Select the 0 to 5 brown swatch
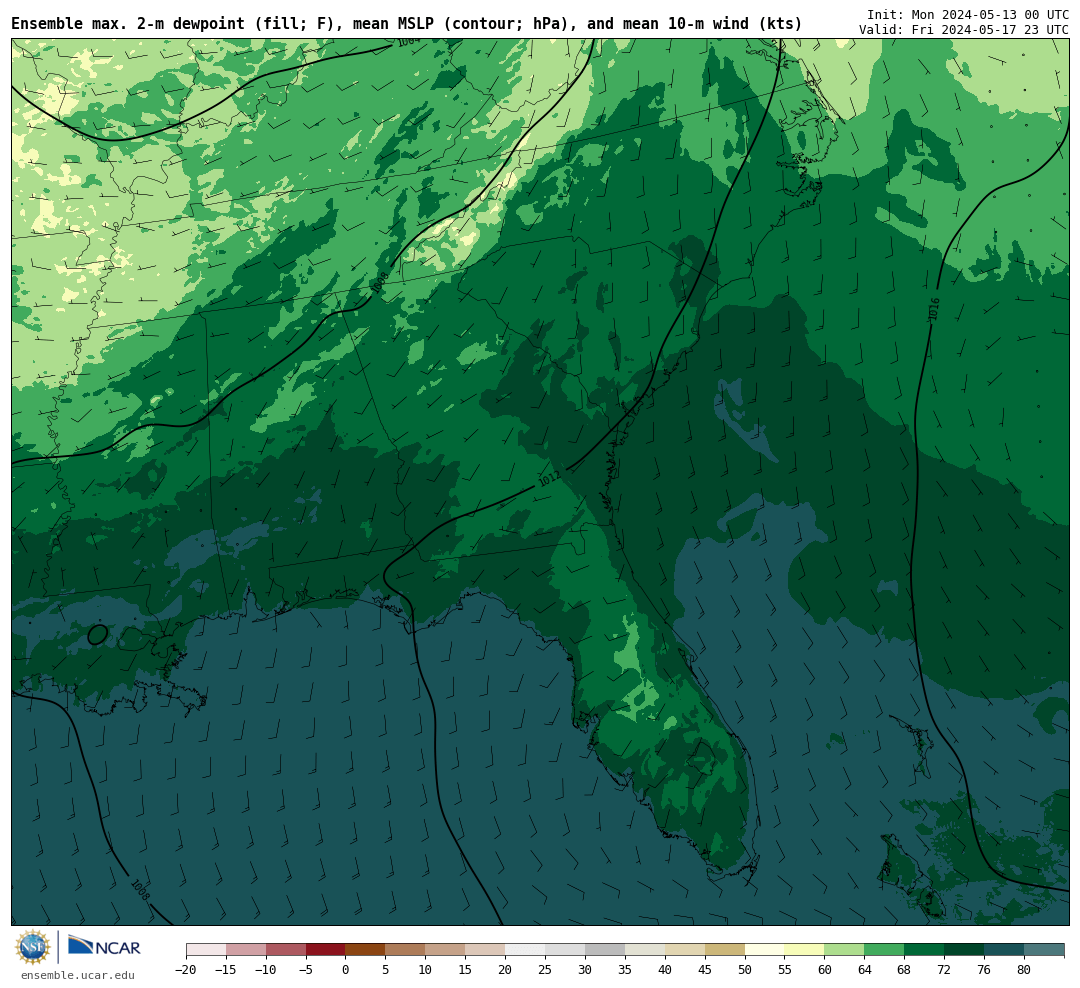The height and width of the screenshot is (988, 1080). coord(366,950)
